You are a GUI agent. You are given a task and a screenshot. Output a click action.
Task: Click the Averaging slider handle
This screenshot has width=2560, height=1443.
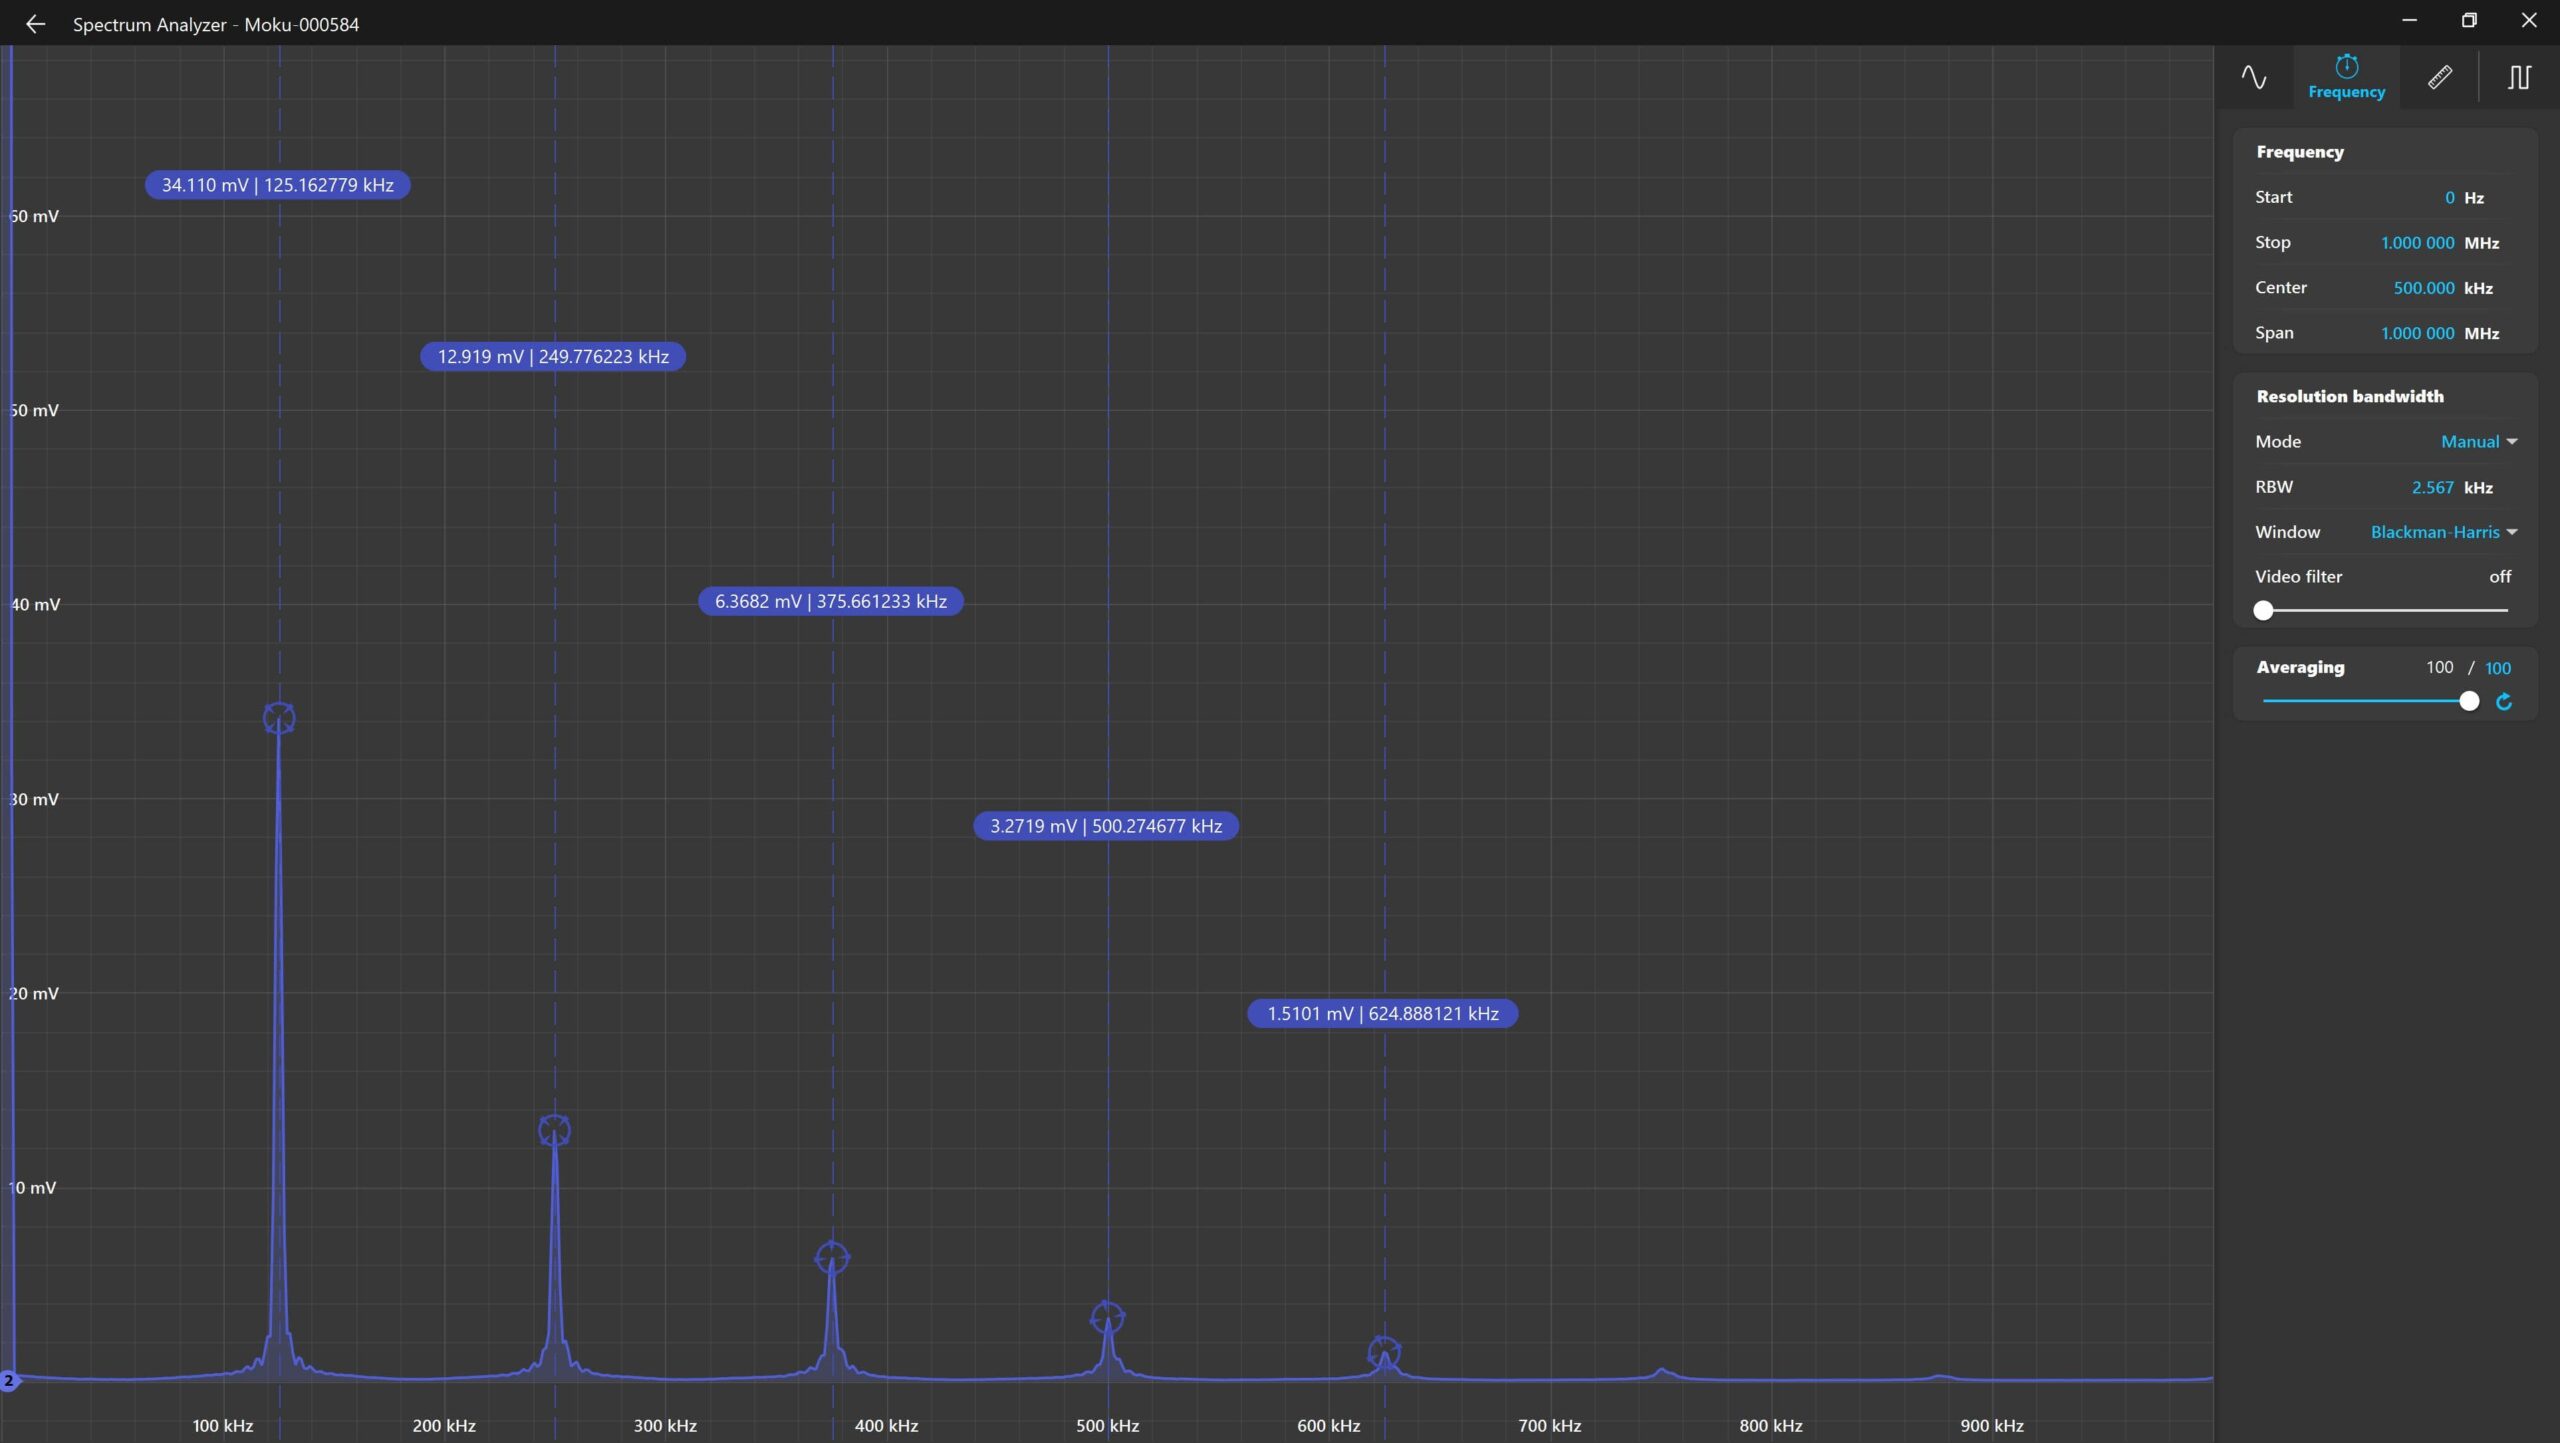click(2469, 701)
